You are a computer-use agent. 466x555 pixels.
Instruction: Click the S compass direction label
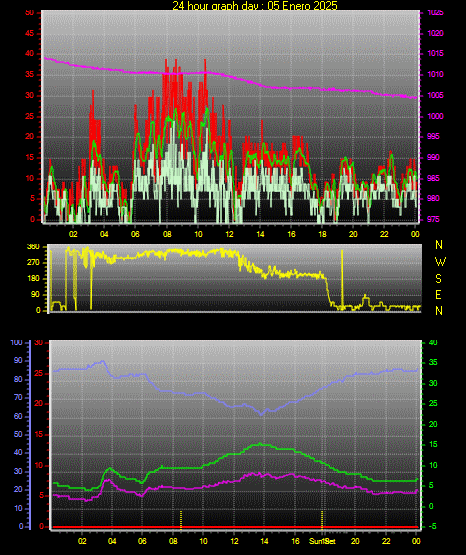(x=438, y=279)
